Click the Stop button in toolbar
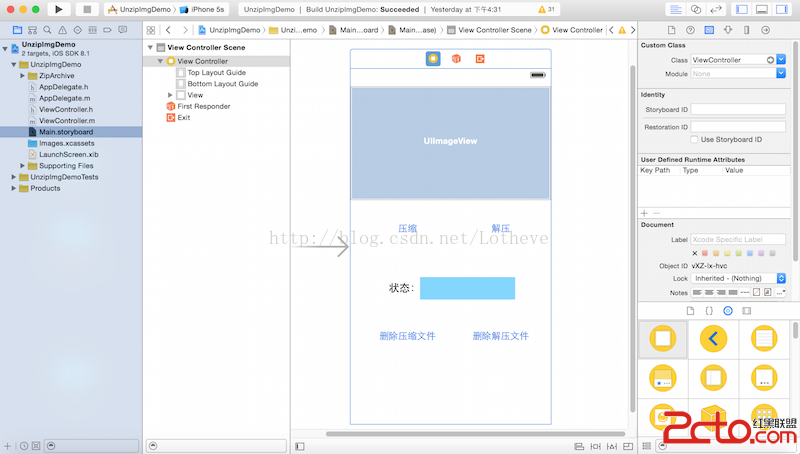 point(87,9)
